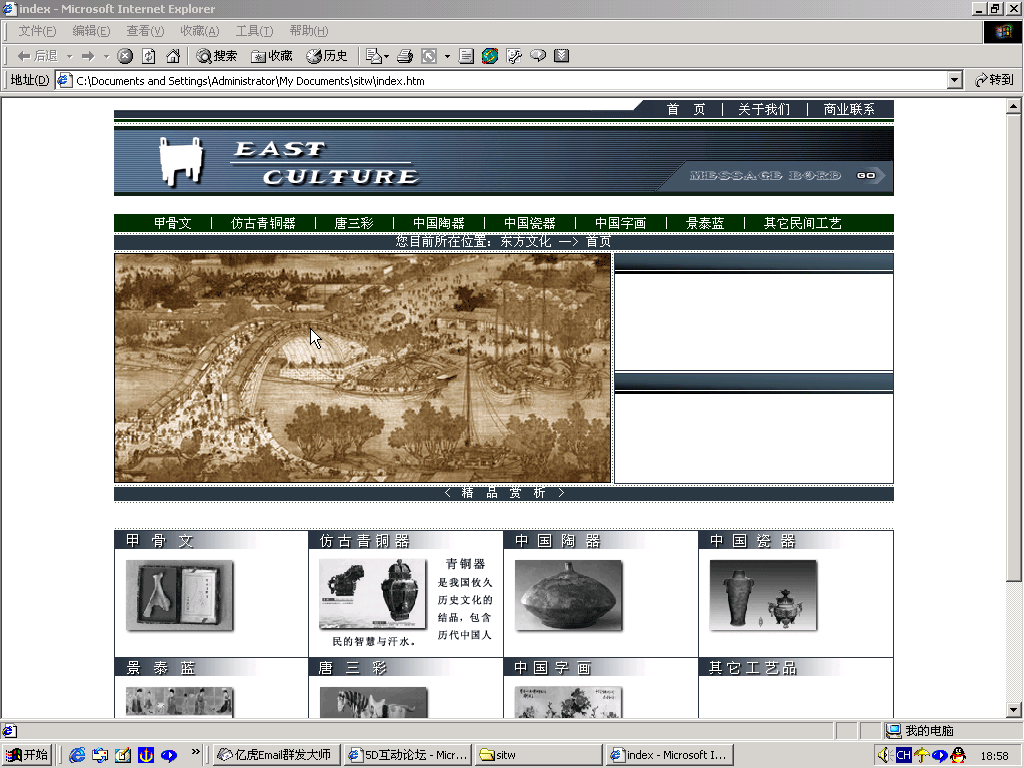Click the vertical scrollbar down arrow
Viewport: 1024px width, 768px height.
tap(1014, 710)
